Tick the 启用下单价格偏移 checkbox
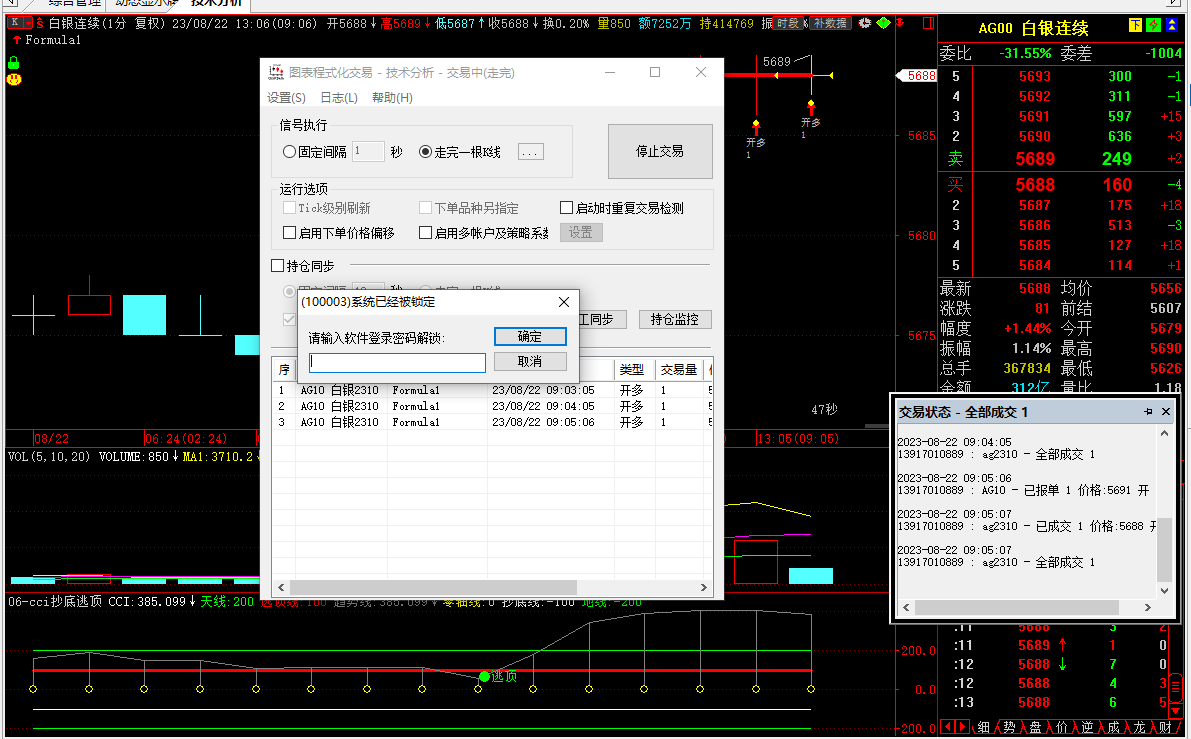 click(290, 233)
